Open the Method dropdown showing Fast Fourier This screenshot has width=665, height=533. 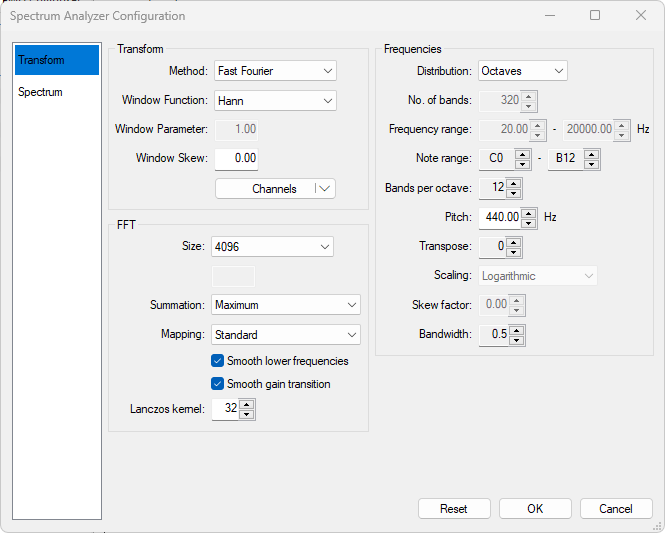pyautogui.click(x=275, y=71)
